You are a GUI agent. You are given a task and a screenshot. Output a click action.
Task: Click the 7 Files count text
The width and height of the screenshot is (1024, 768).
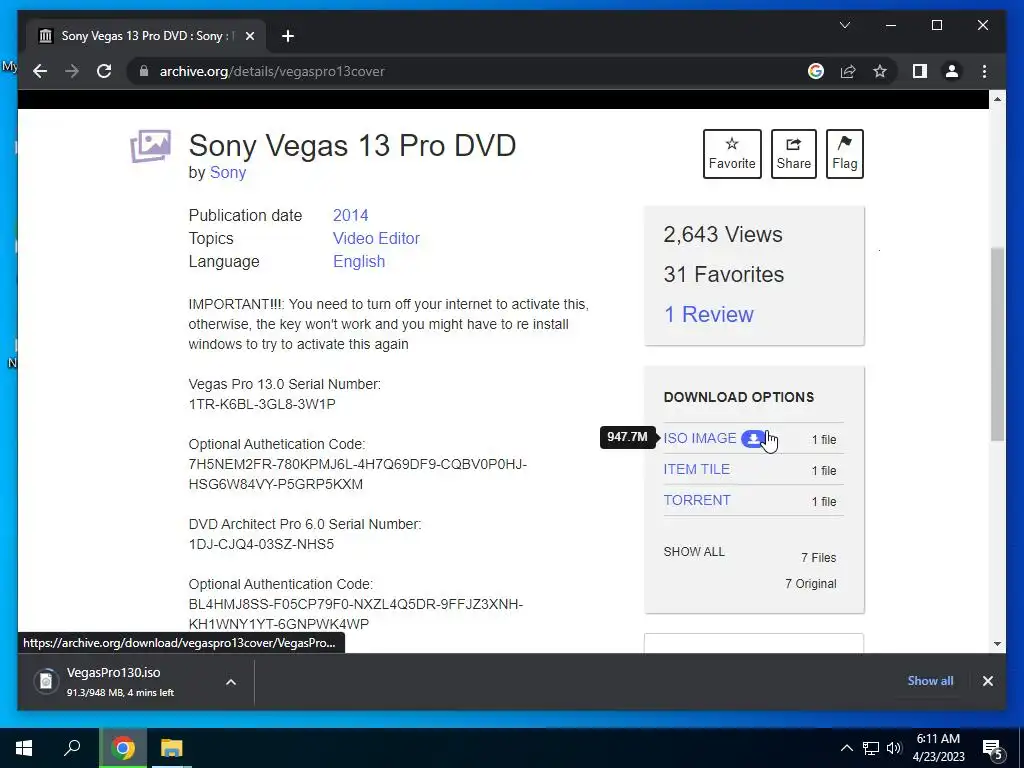point(818,558)
